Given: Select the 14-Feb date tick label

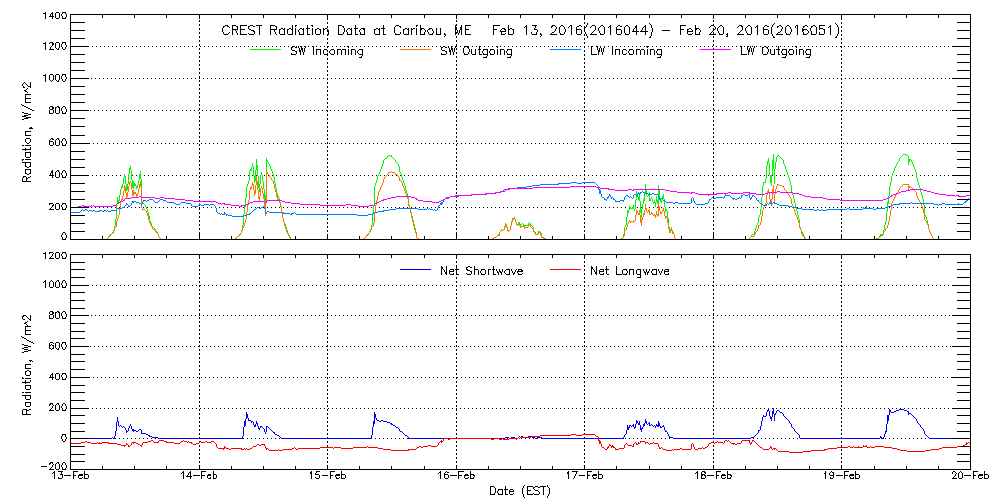Looking at the screenshot, I should click(x=200, y=477).
